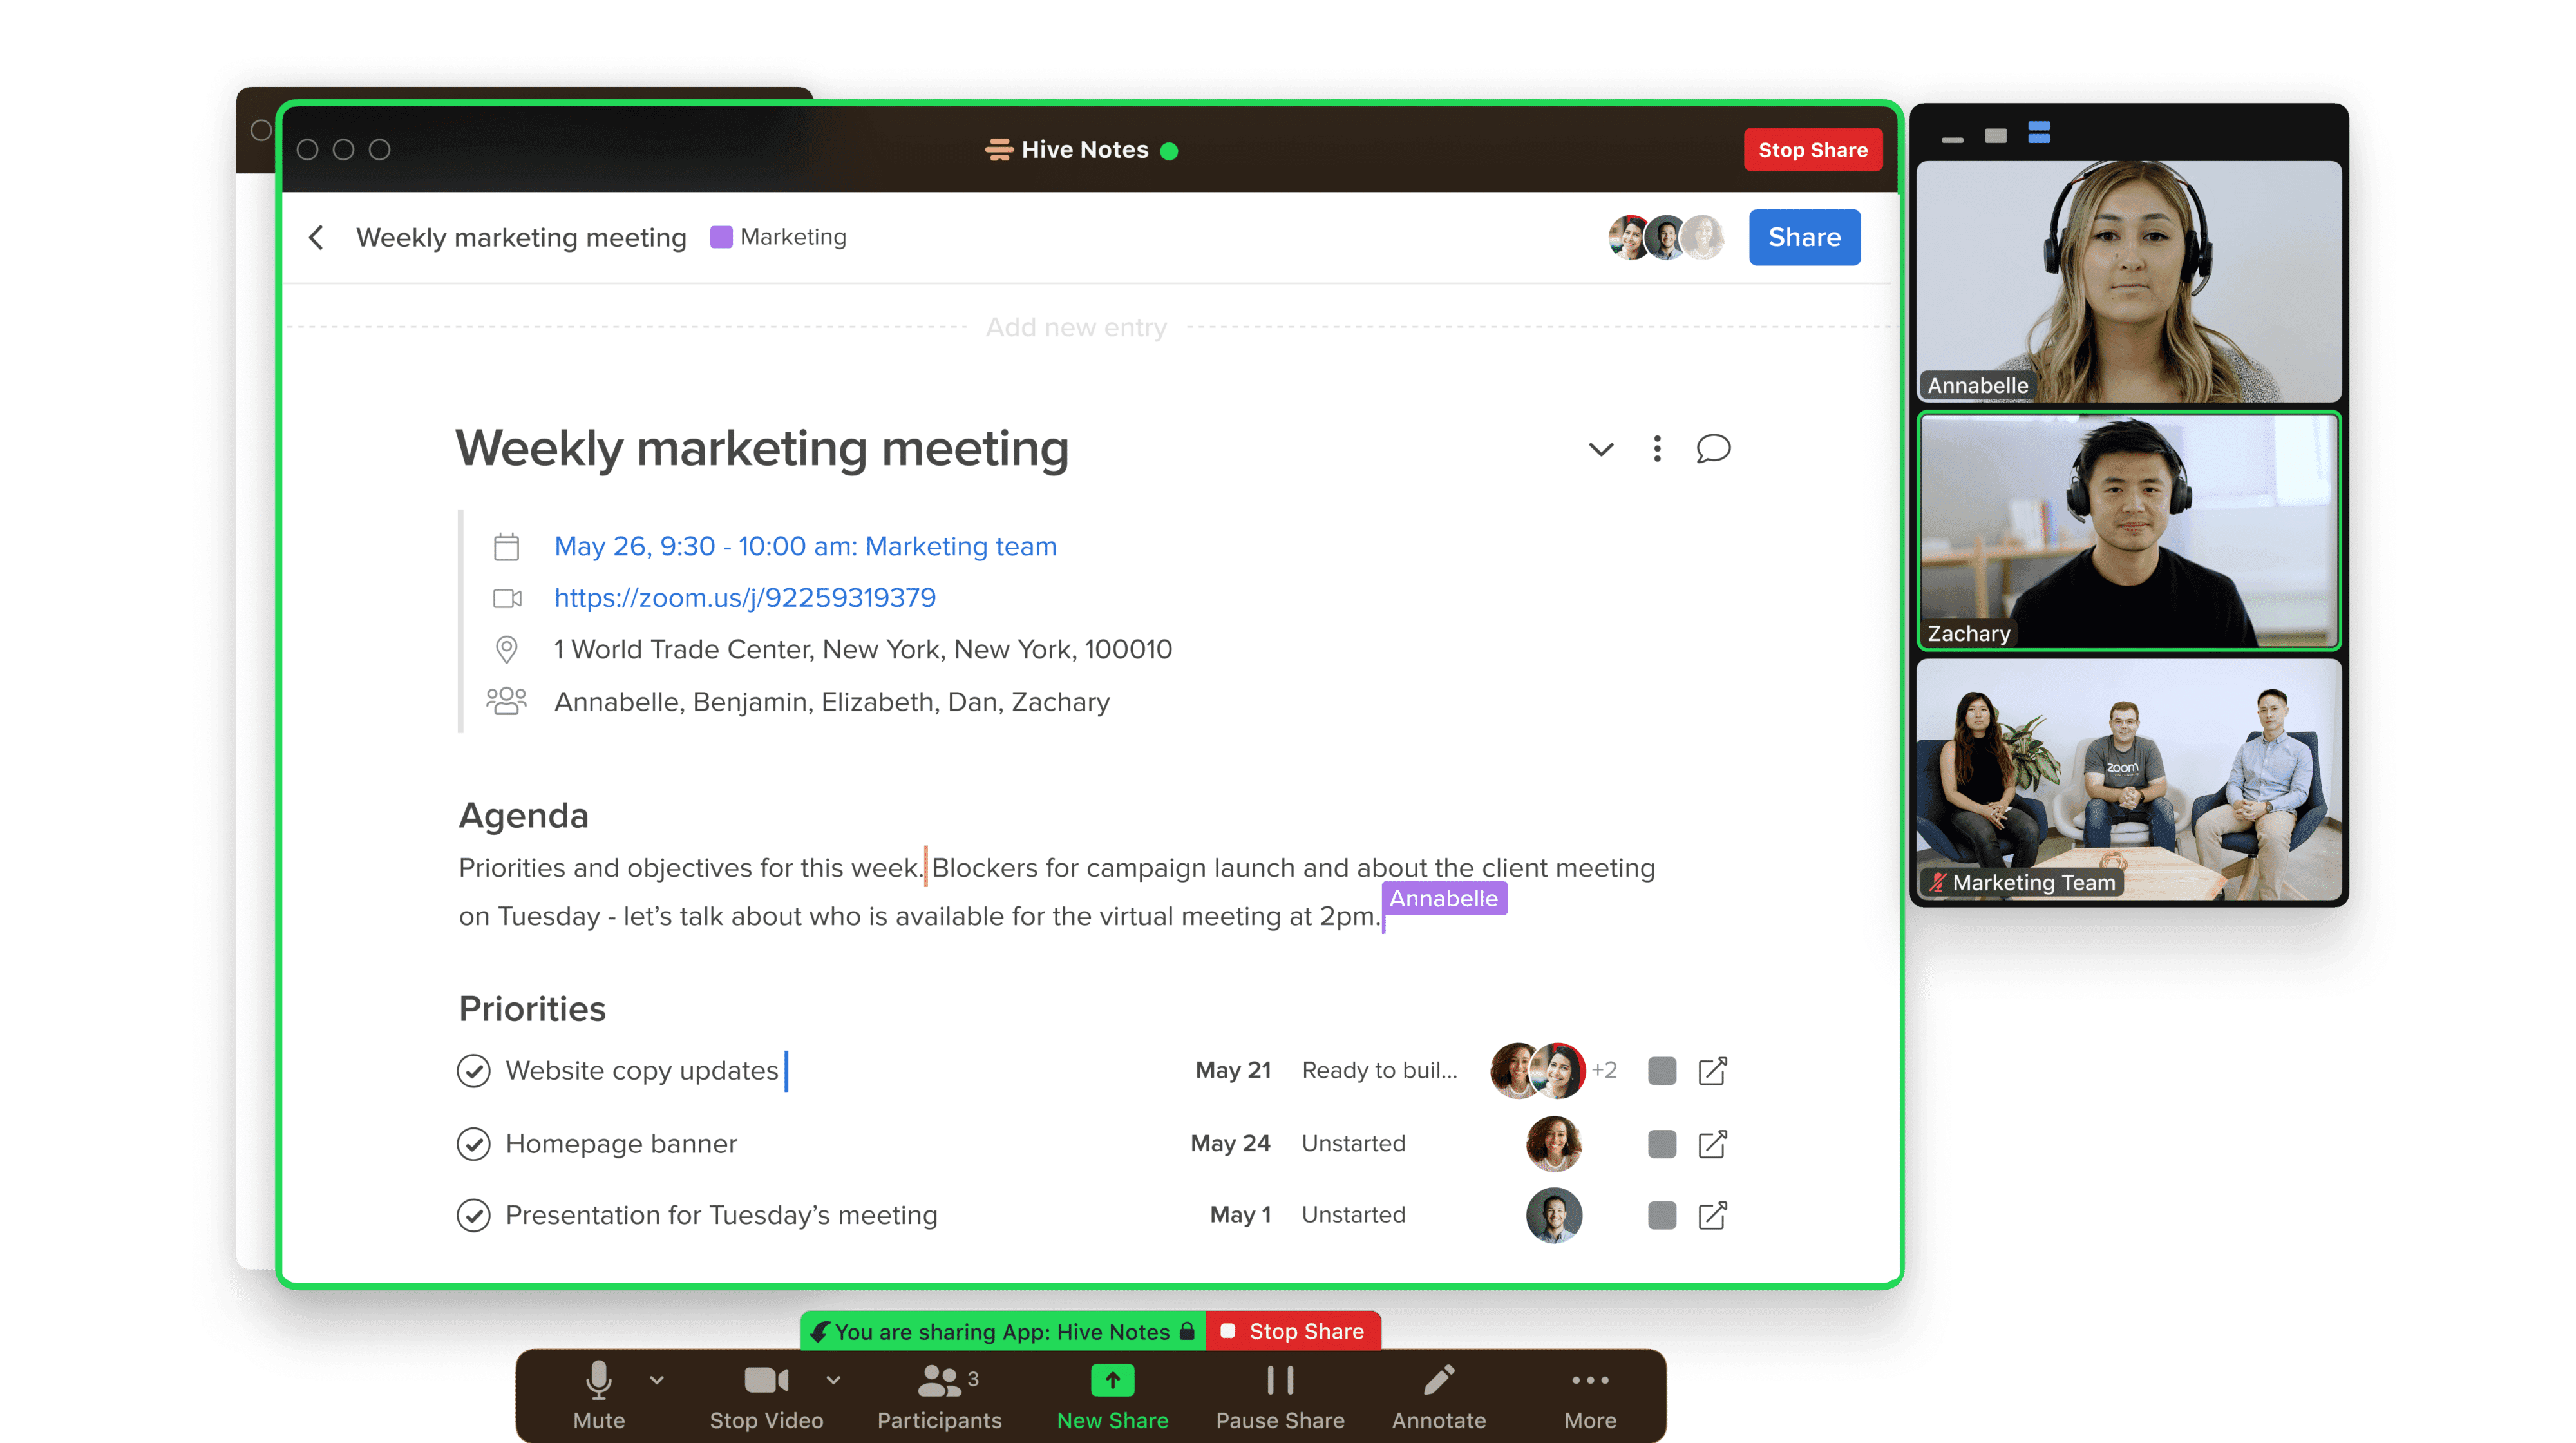Screen dimensions: 2576x1443
Task: Open Website copy updates in a new window
Action: pyautogui.click(x=1712, y=1071)
